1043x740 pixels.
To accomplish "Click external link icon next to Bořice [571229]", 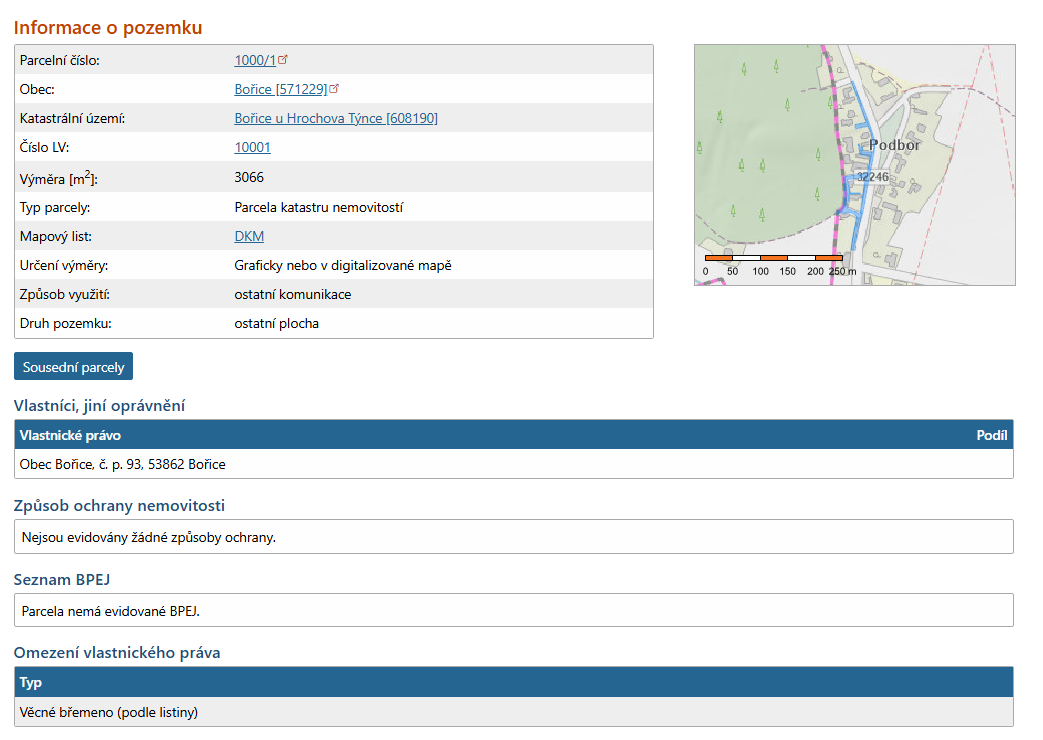I will (x=334, y=88).
